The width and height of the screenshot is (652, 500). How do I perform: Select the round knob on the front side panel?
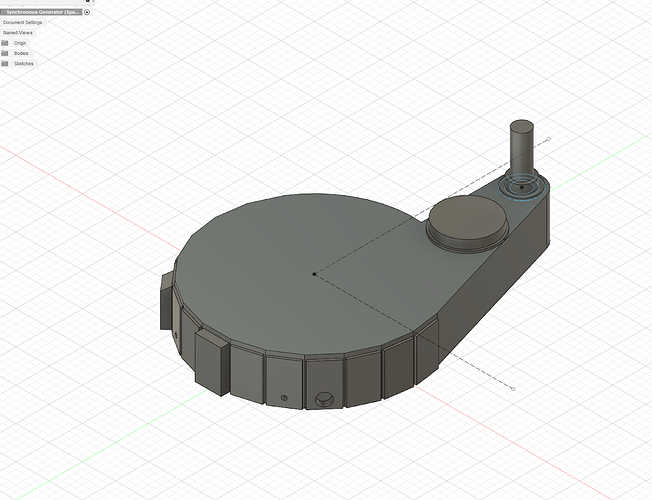324,399
